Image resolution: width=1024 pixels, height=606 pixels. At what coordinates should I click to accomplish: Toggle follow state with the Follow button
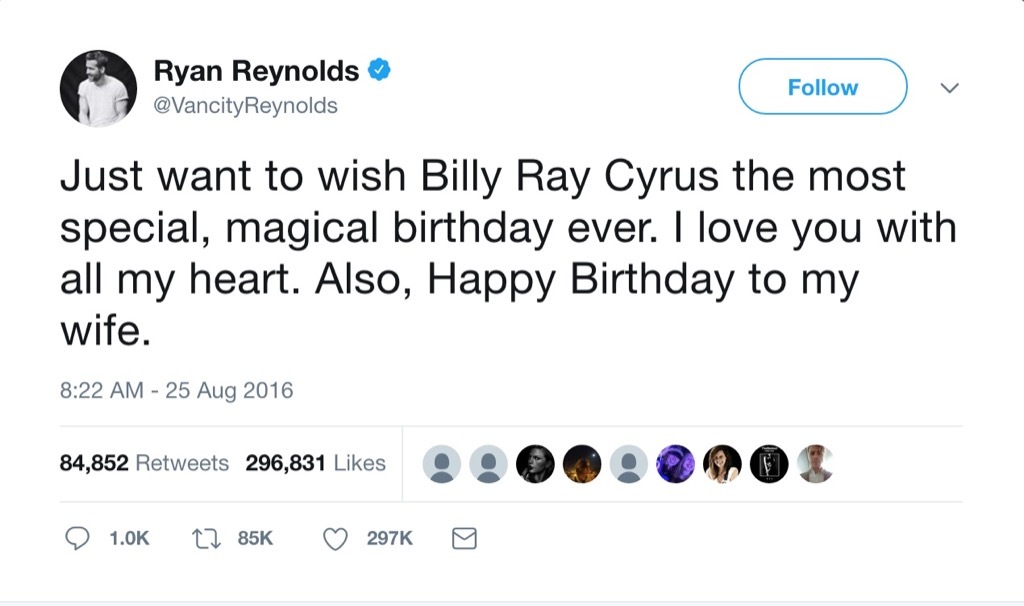(821, 87)
